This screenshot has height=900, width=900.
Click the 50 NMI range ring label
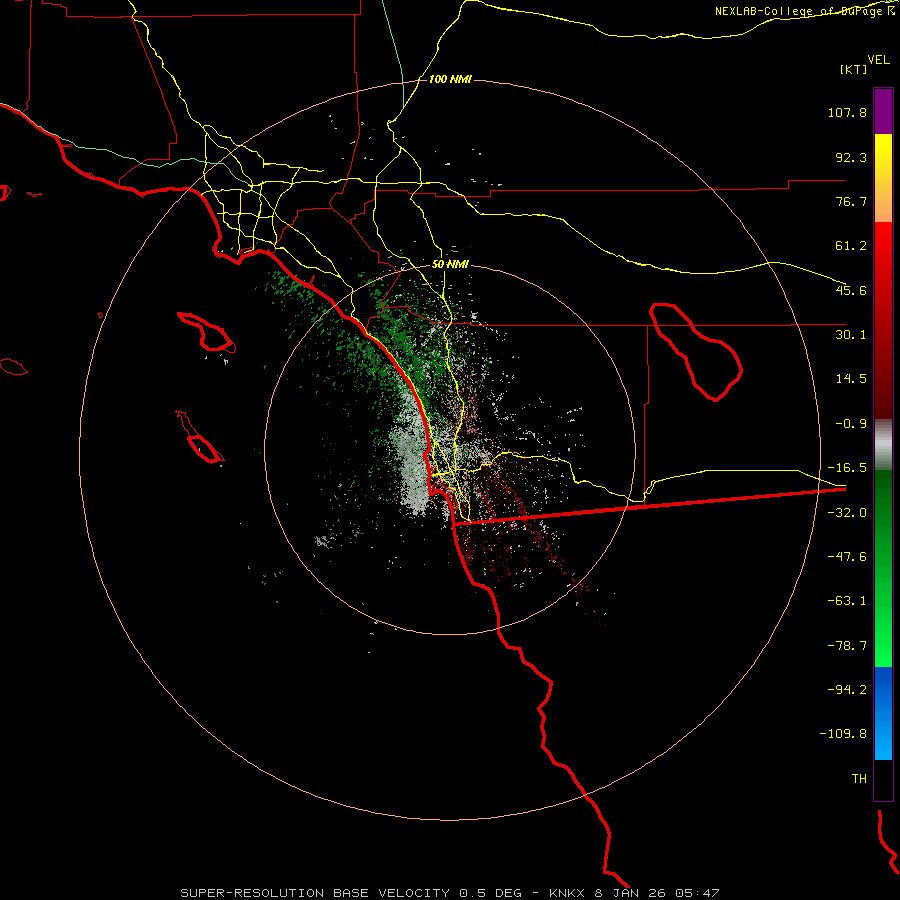tap(450, 265)
